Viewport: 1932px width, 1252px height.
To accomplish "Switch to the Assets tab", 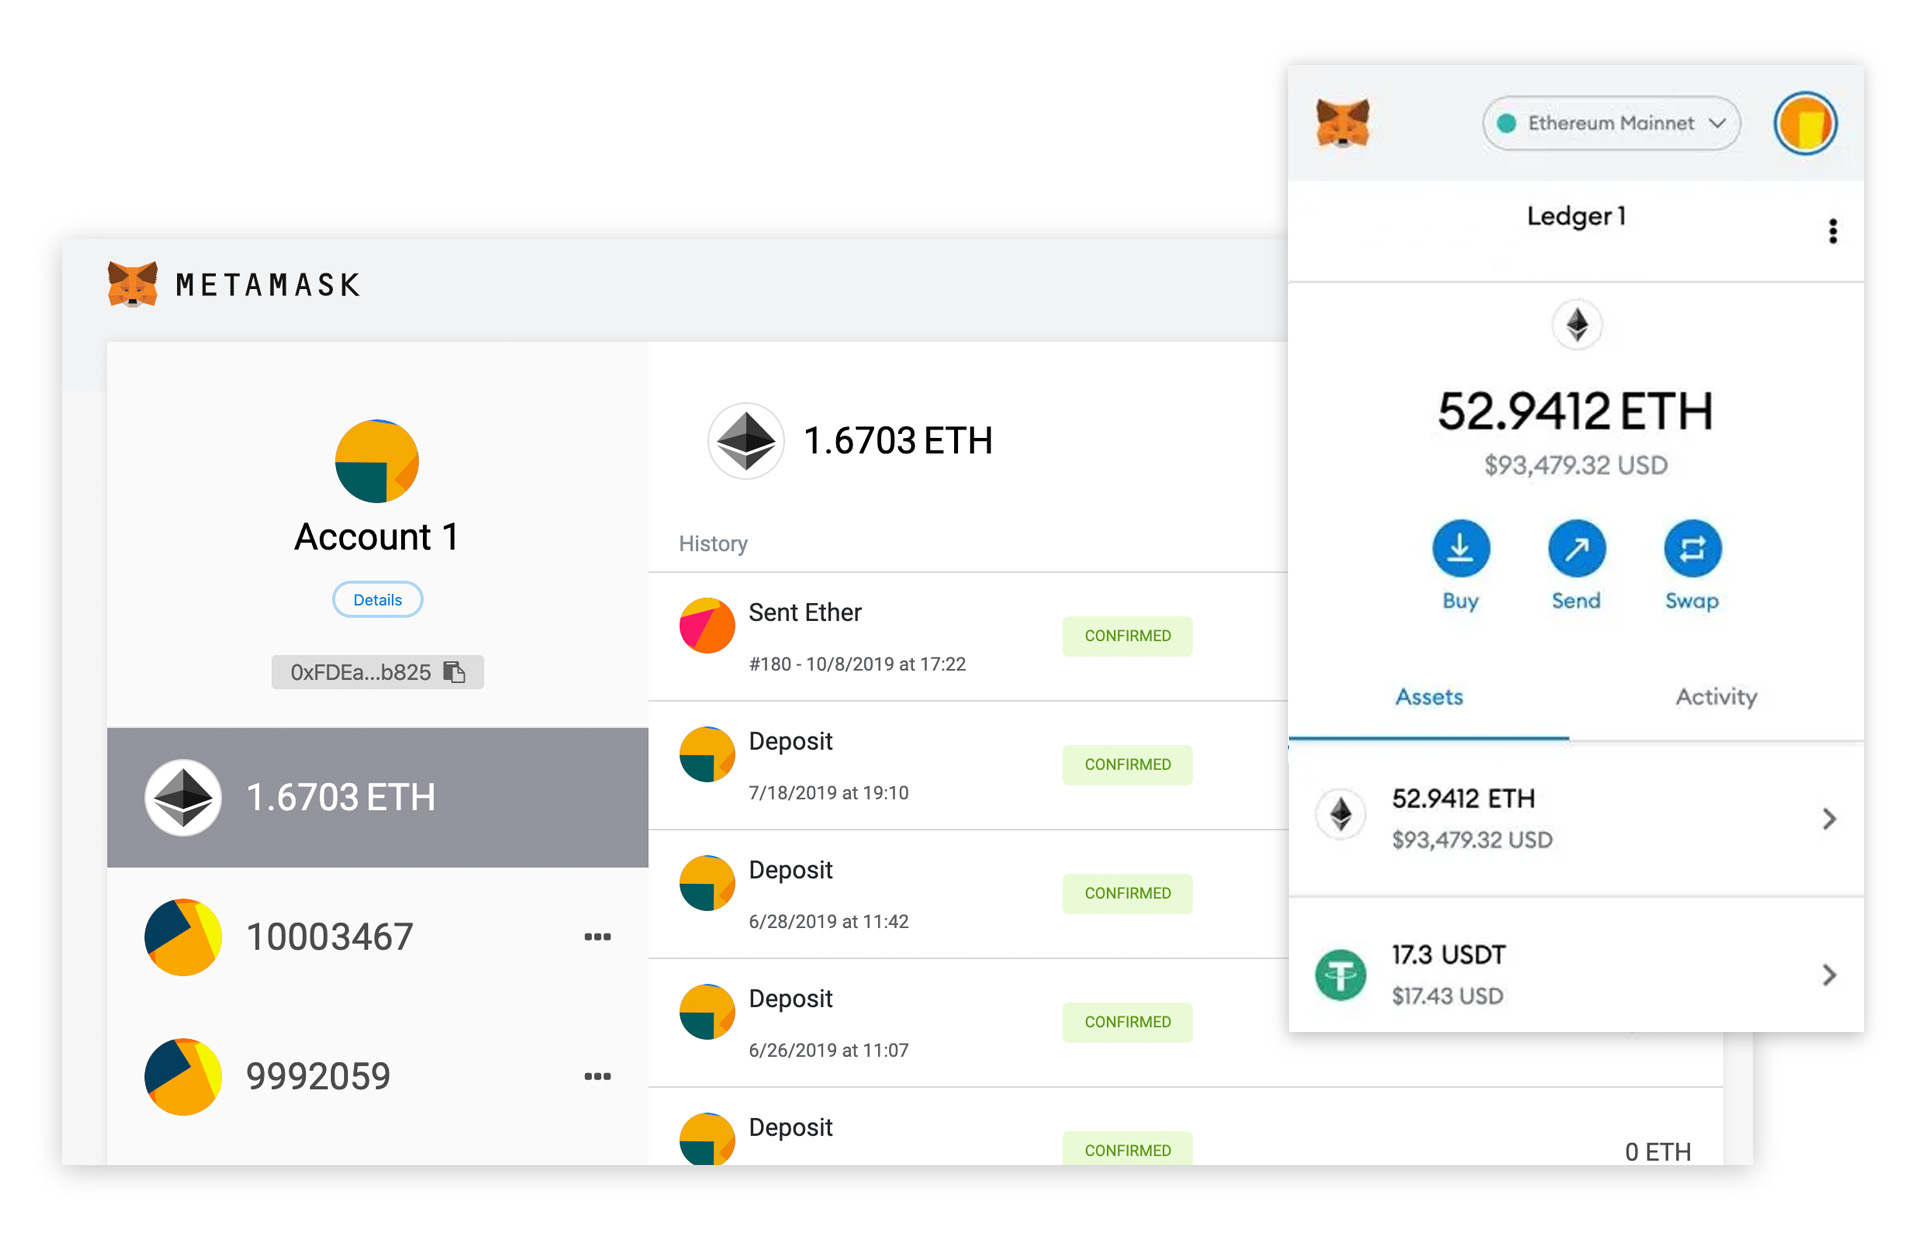I will (1429, 697).
